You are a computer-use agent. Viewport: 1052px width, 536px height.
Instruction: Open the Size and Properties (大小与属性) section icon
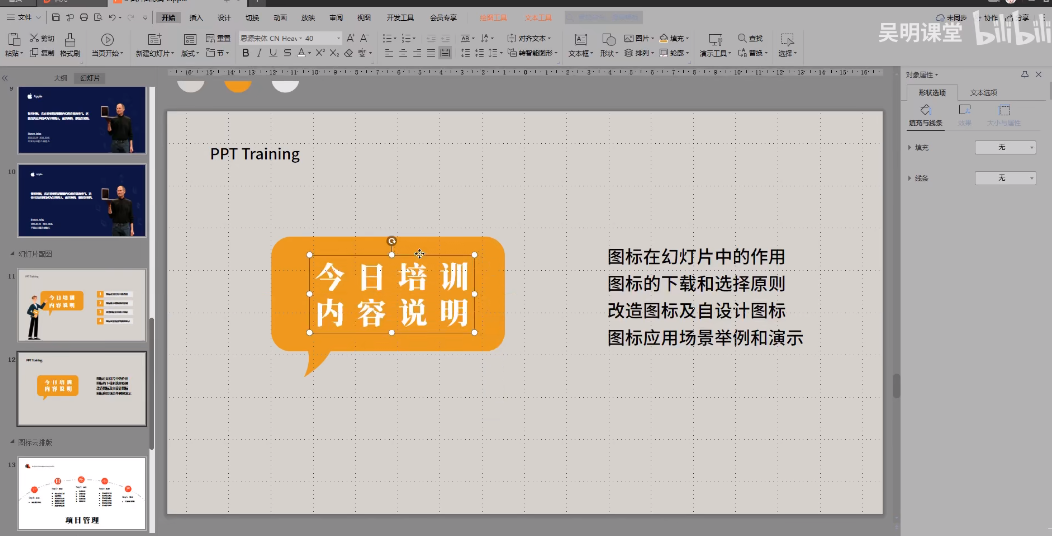point(1004,110)
